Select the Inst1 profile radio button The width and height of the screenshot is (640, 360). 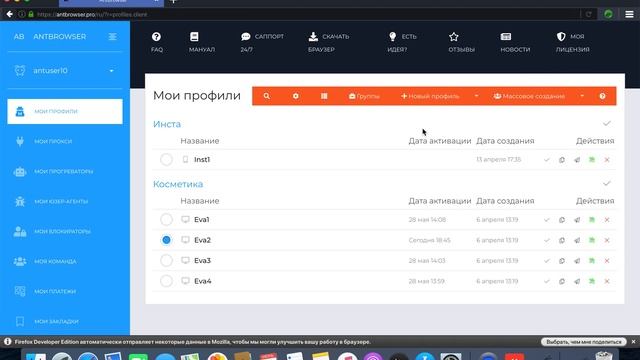[166, 160]
